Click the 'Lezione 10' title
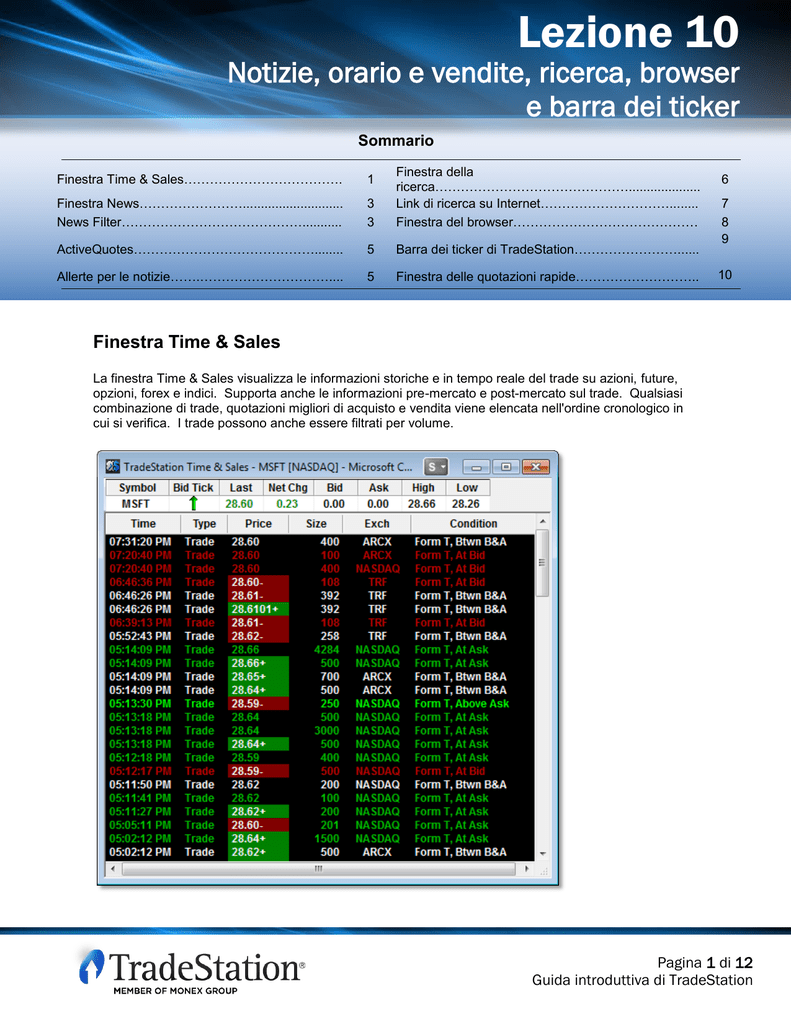 (628, 32)
